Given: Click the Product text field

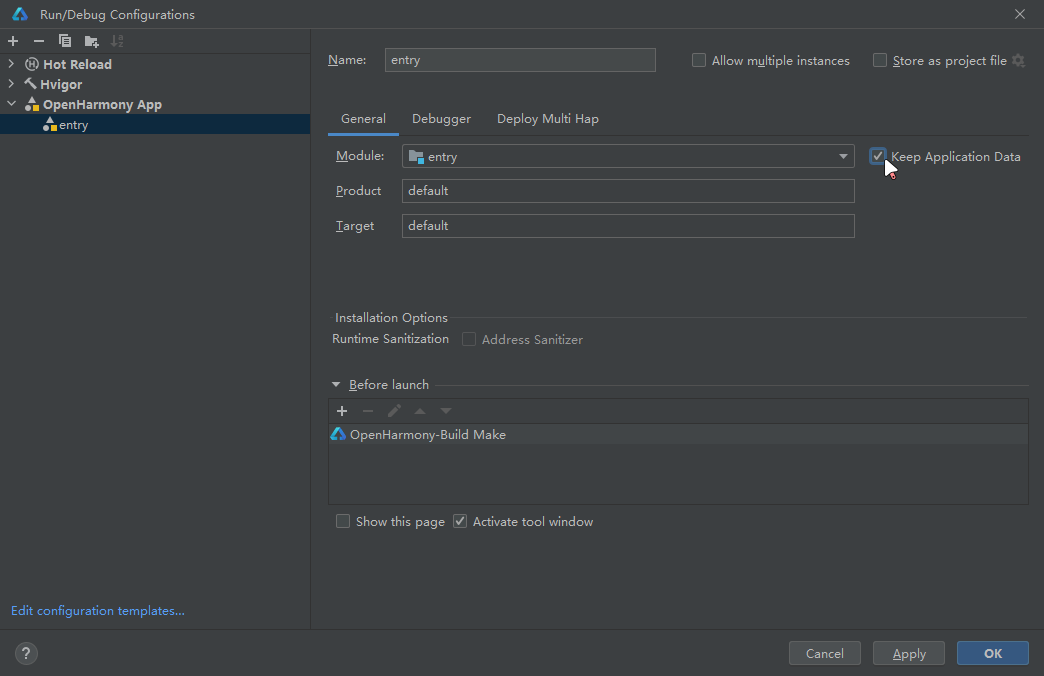Looking at the screenshot, I should (x=628, y=190).
